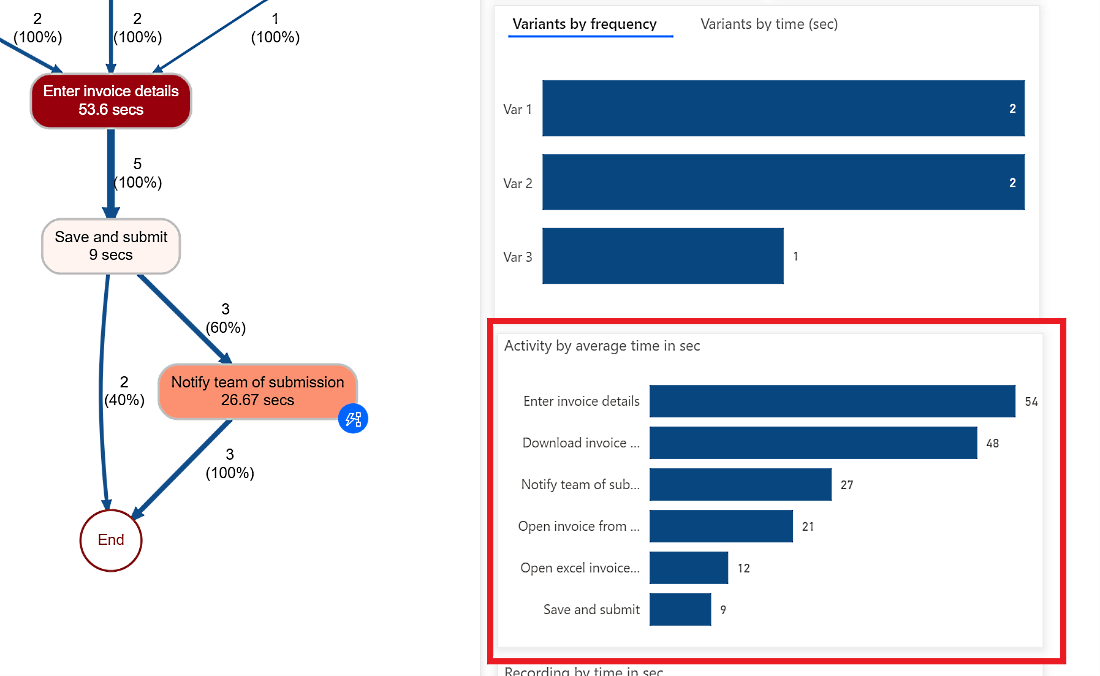Click the blue automation icon on Notify node
Image resolution: width=1100 pixels, height=676 pixels.
coord(353,419)
